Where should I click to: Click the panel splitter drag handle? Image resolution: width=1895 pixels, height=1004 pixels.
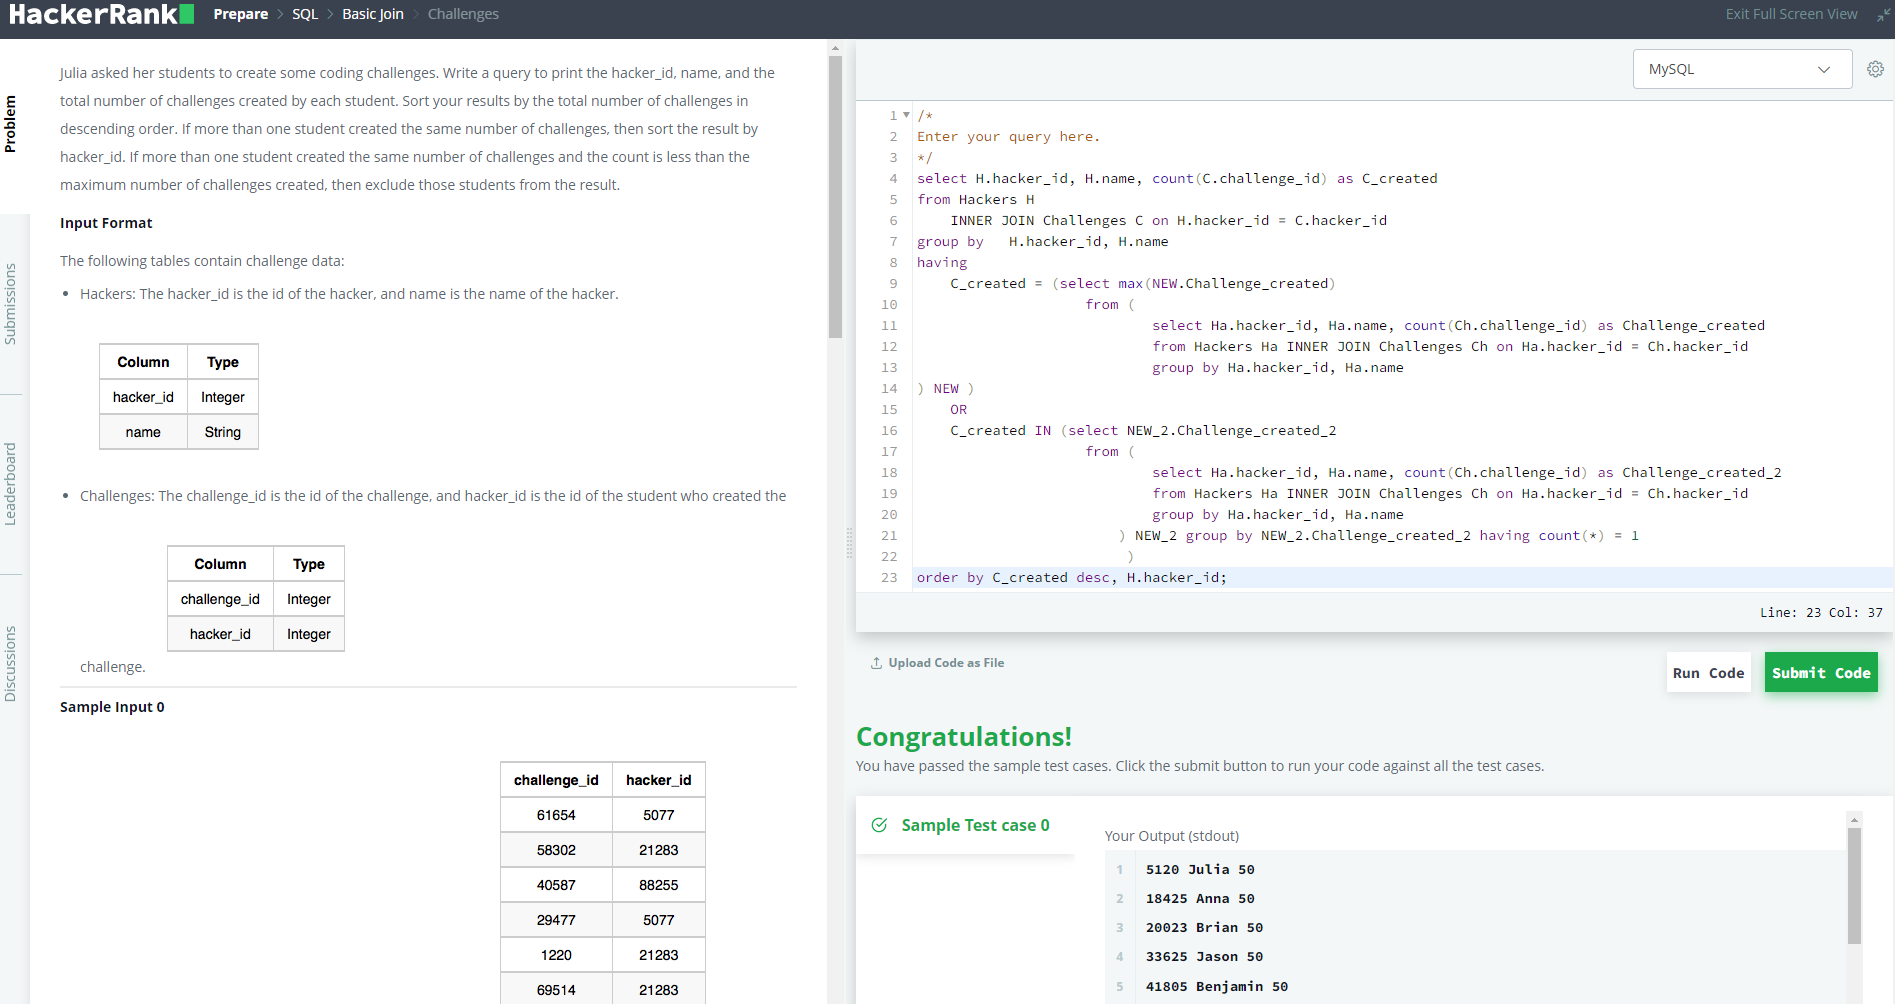[x=850, y=543]
